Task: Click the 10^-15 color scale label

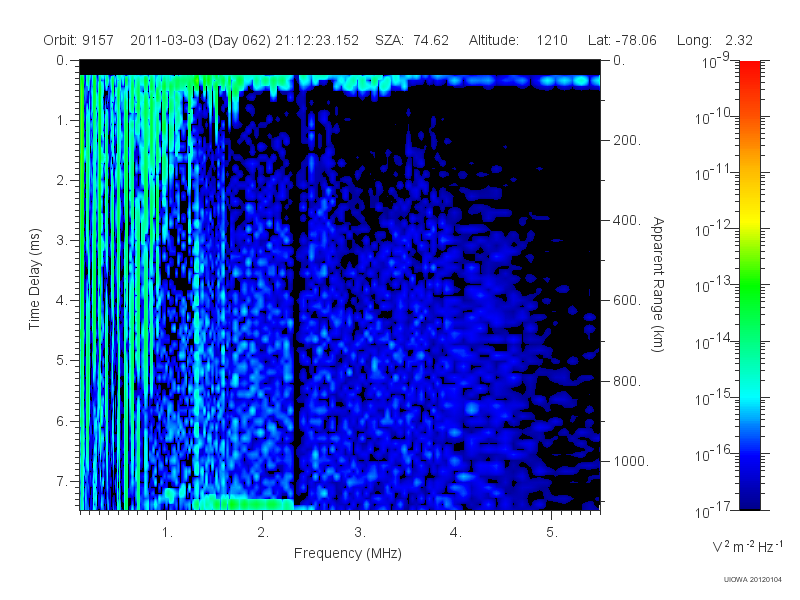Action: point(712,397)
